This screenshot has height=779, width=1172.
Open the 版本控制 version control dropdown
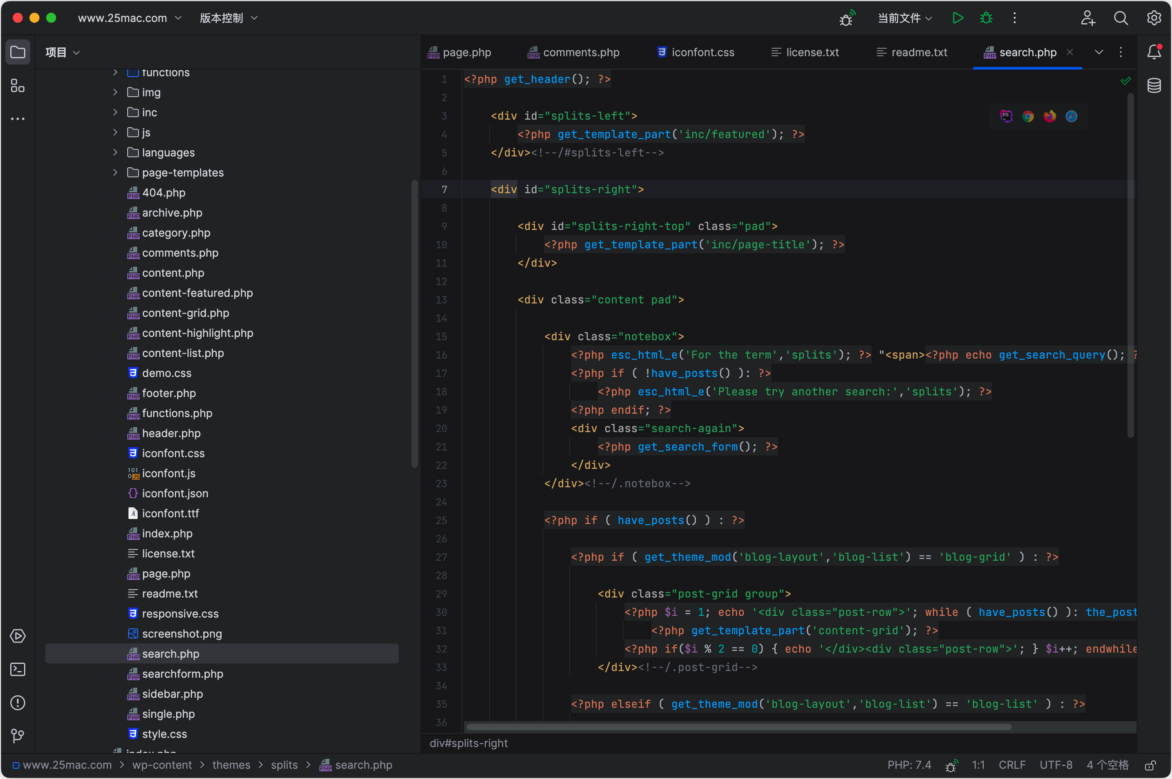point(228,18)
